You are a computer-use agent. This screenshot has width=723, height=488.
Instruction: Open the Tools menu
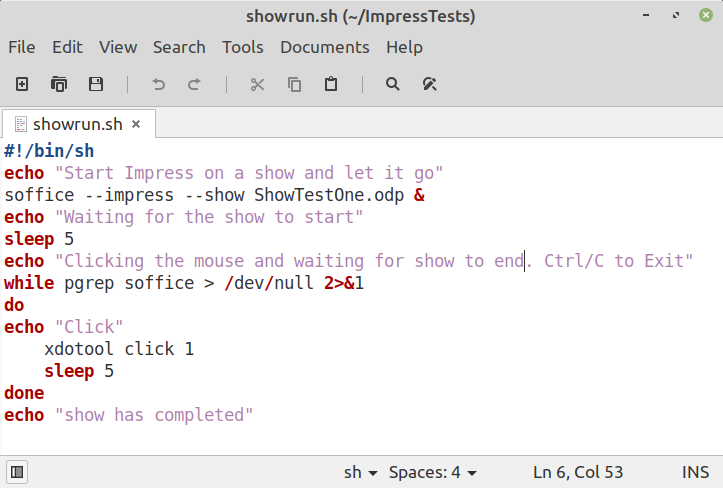(x=243, y=47)
